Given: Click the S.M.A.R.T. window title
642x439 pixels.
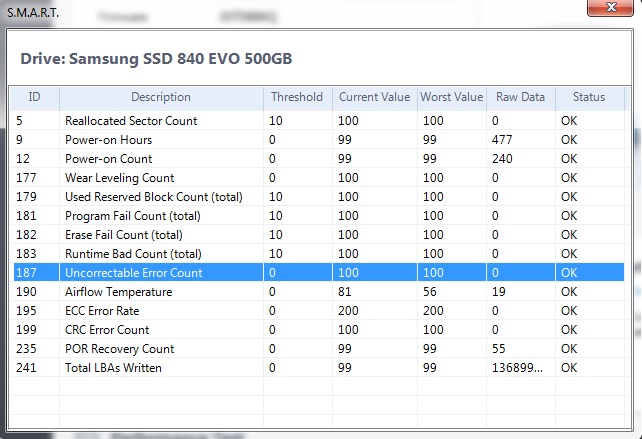Looking at the screenshot, I should [33, 12].
